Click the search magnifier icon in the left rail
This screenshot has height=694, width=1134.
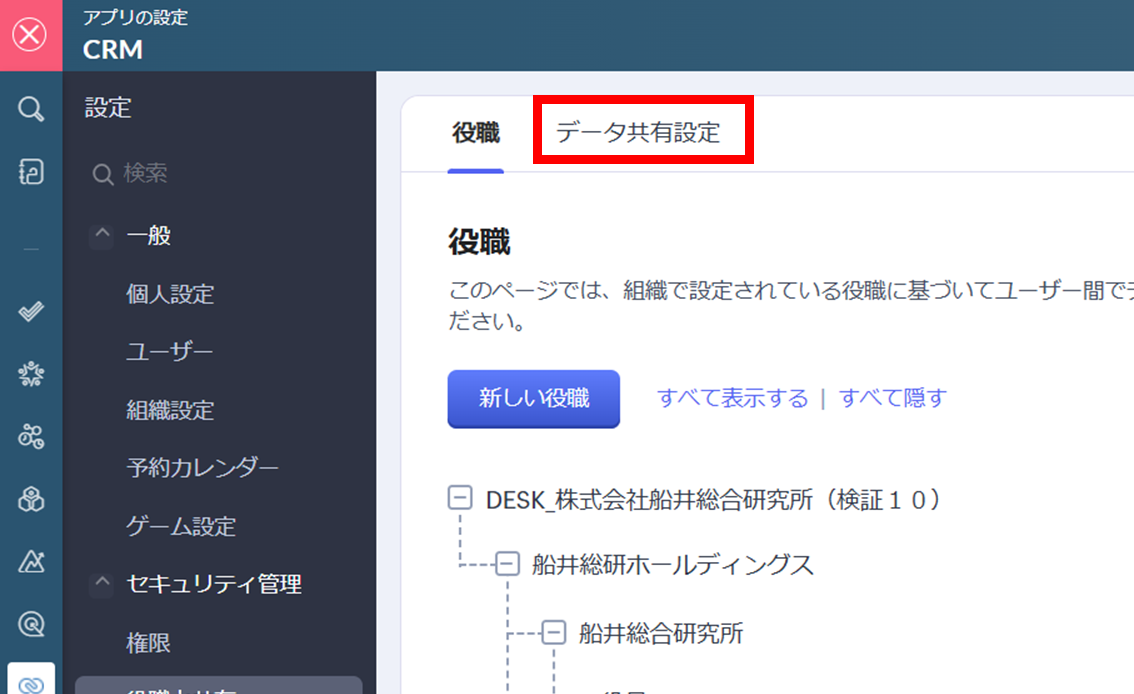31,109
